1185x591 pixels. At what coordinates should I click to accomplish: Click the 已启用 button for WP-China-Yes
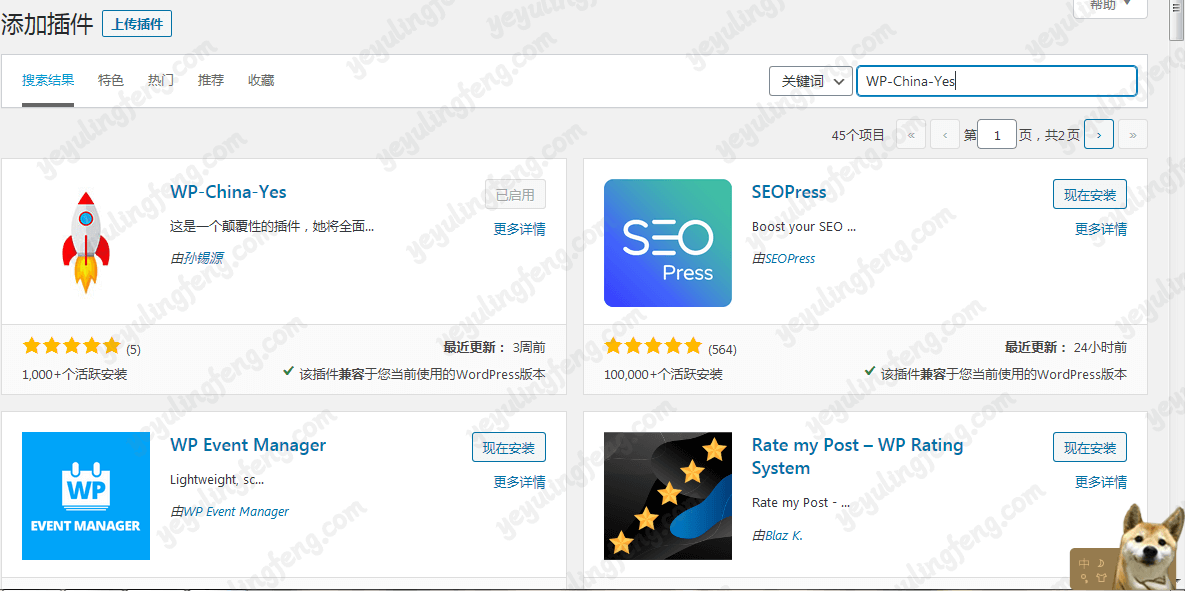[x=515, y=194]
